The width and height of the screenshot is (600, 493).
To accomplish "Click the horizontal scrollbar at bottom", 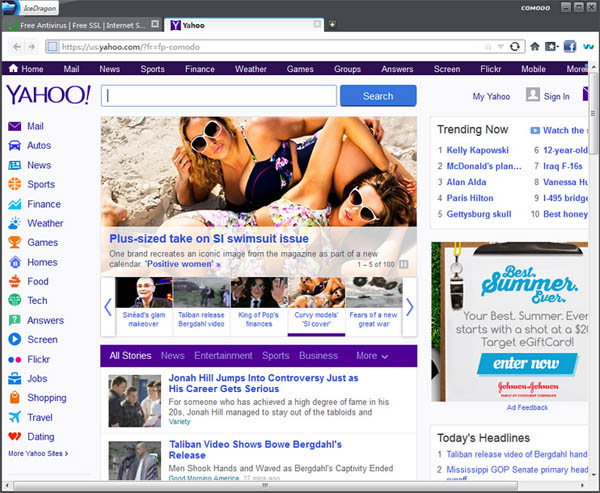I will point(265,485).
